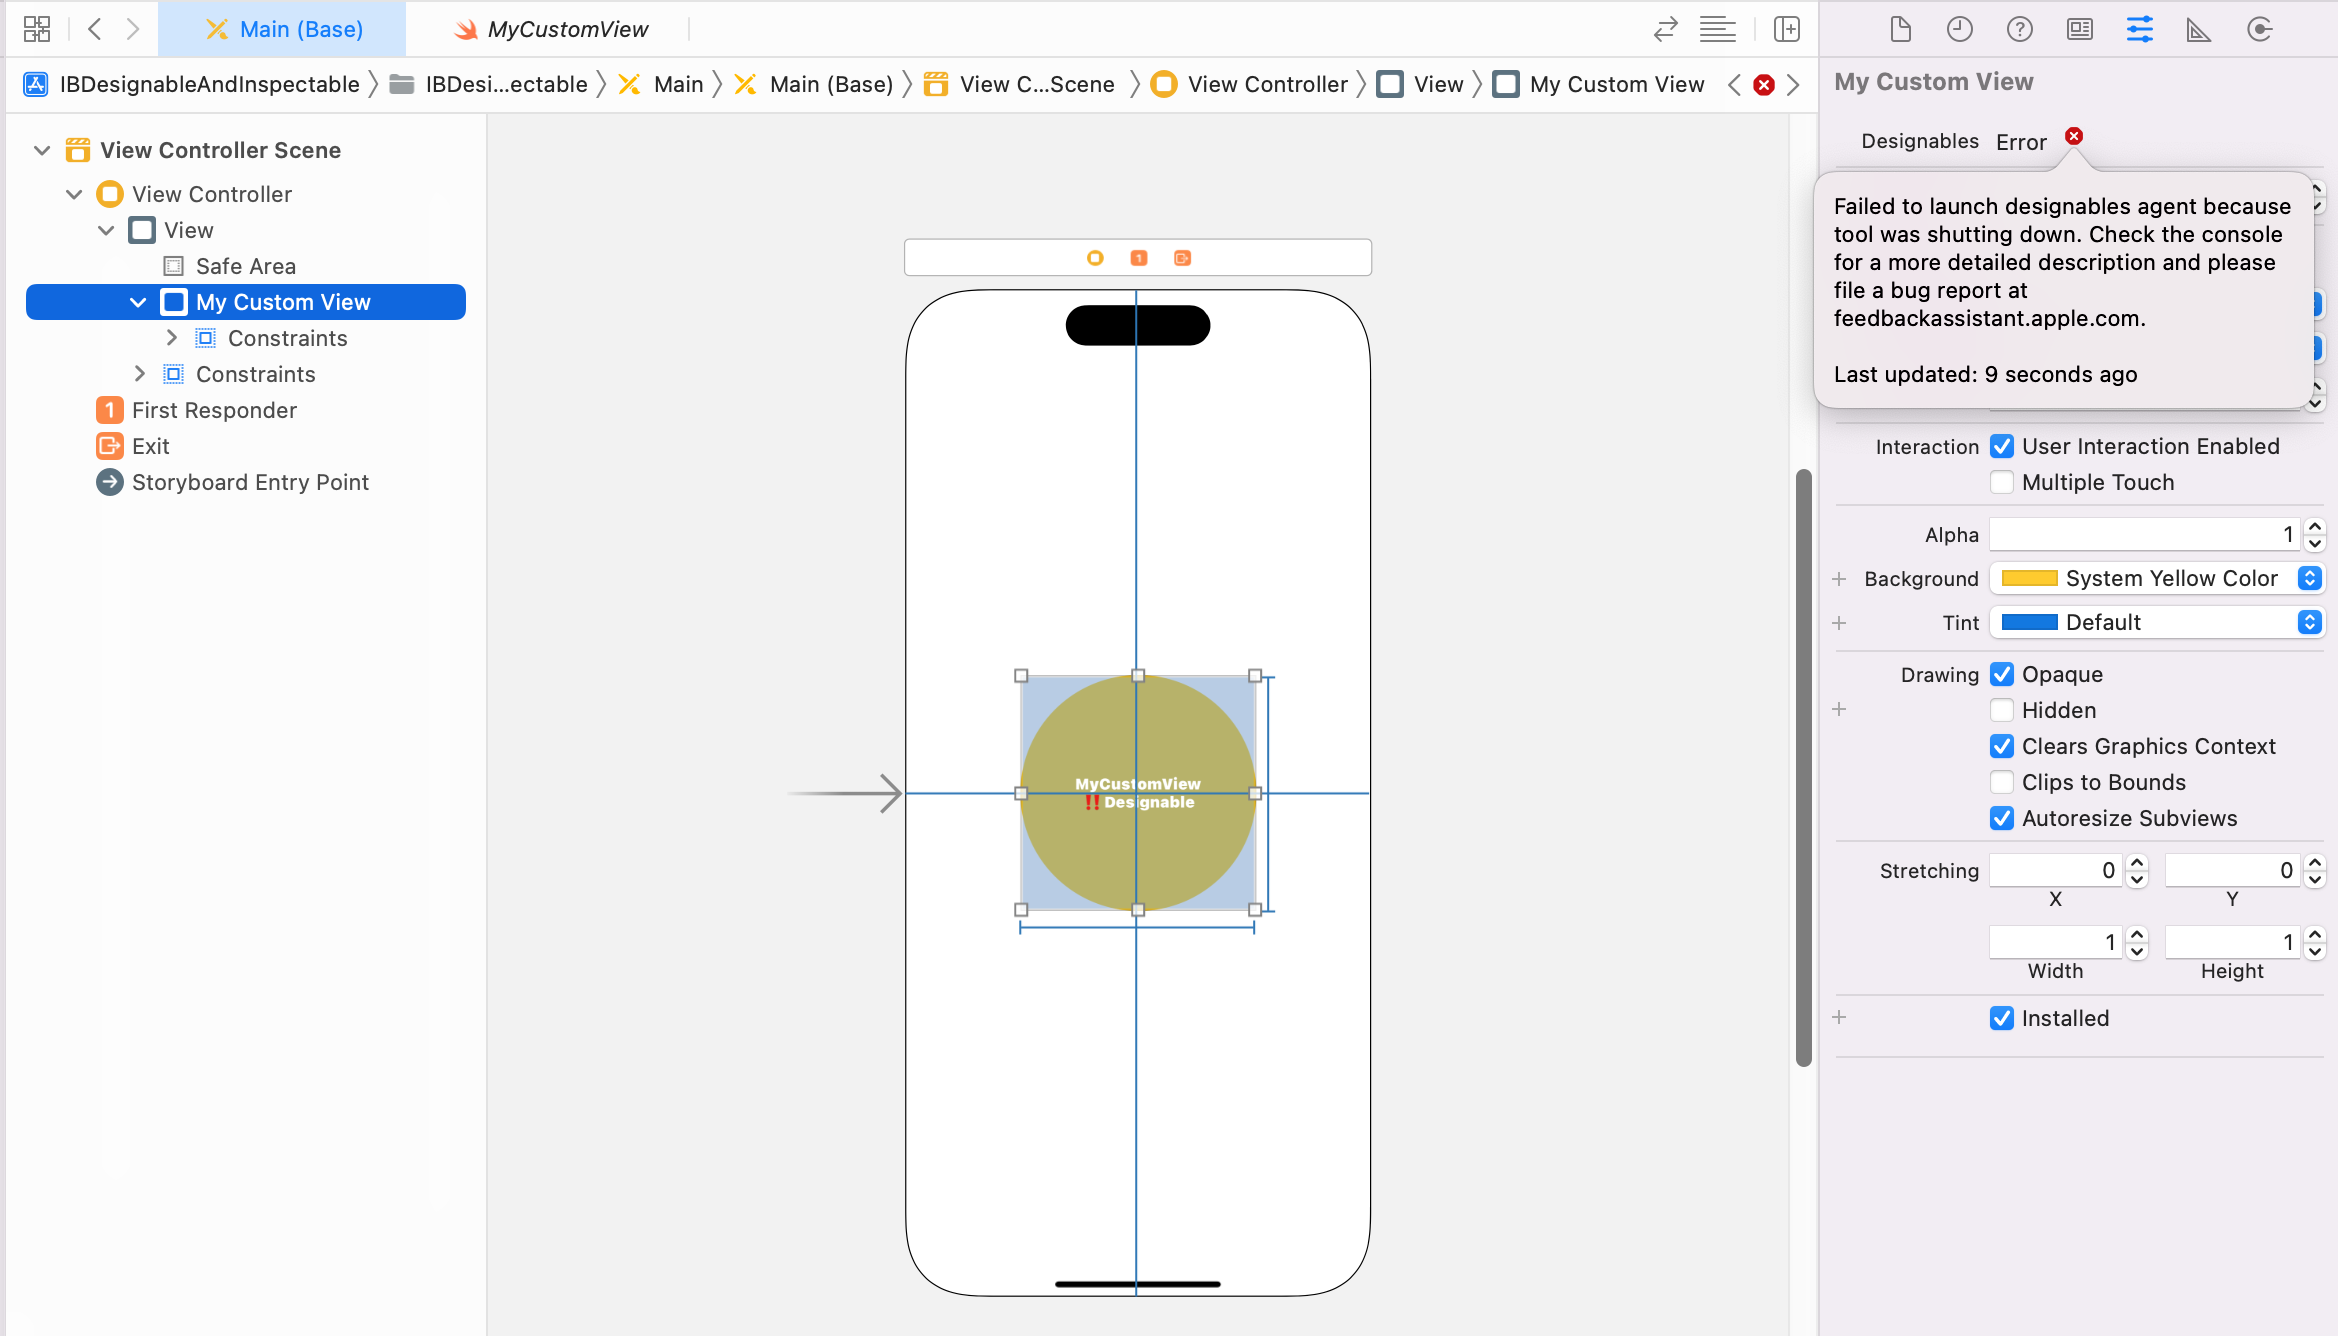Image resolution: width=2338 pixels, height=1336 pixels.
Task: Open the Background color dropdown
Action: pyautogui.click(x=2309, y=578)
